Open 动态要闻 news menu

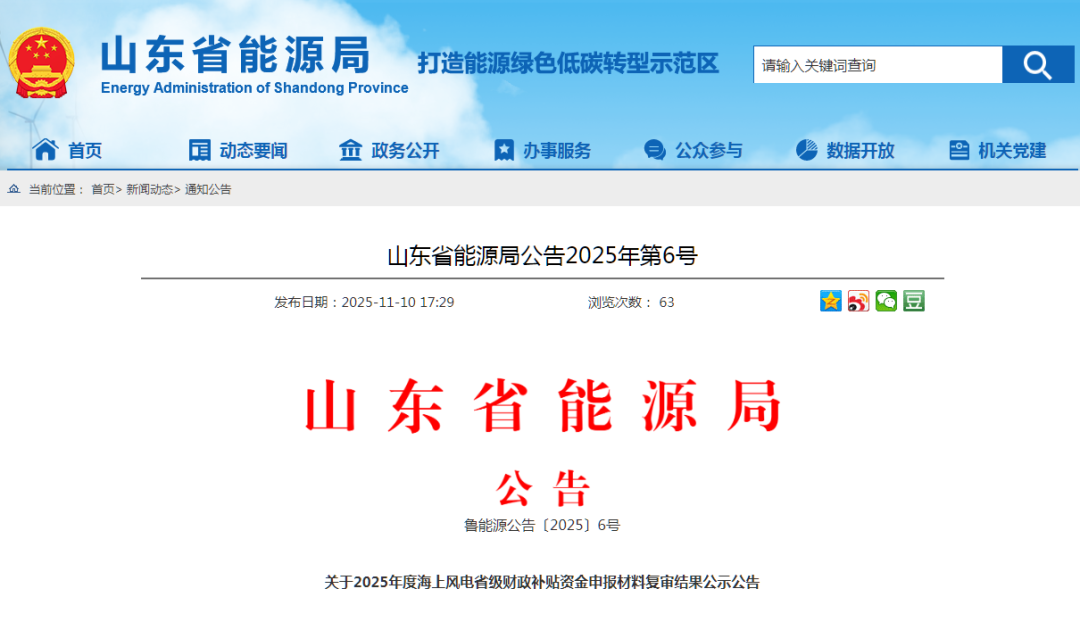pyautogui.click(x=238, y=151)
